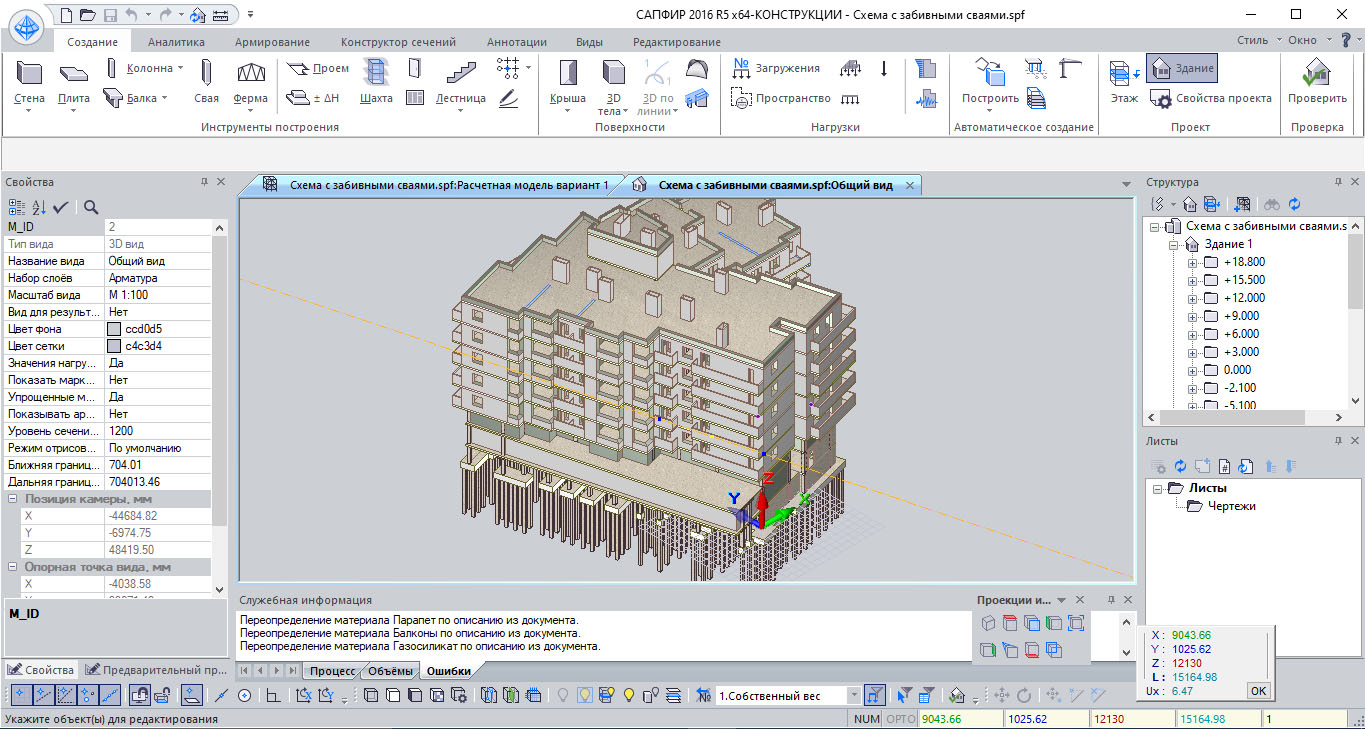Toggle ОРТО mode in status bar

pyautogui.click(x=900, y=719)
